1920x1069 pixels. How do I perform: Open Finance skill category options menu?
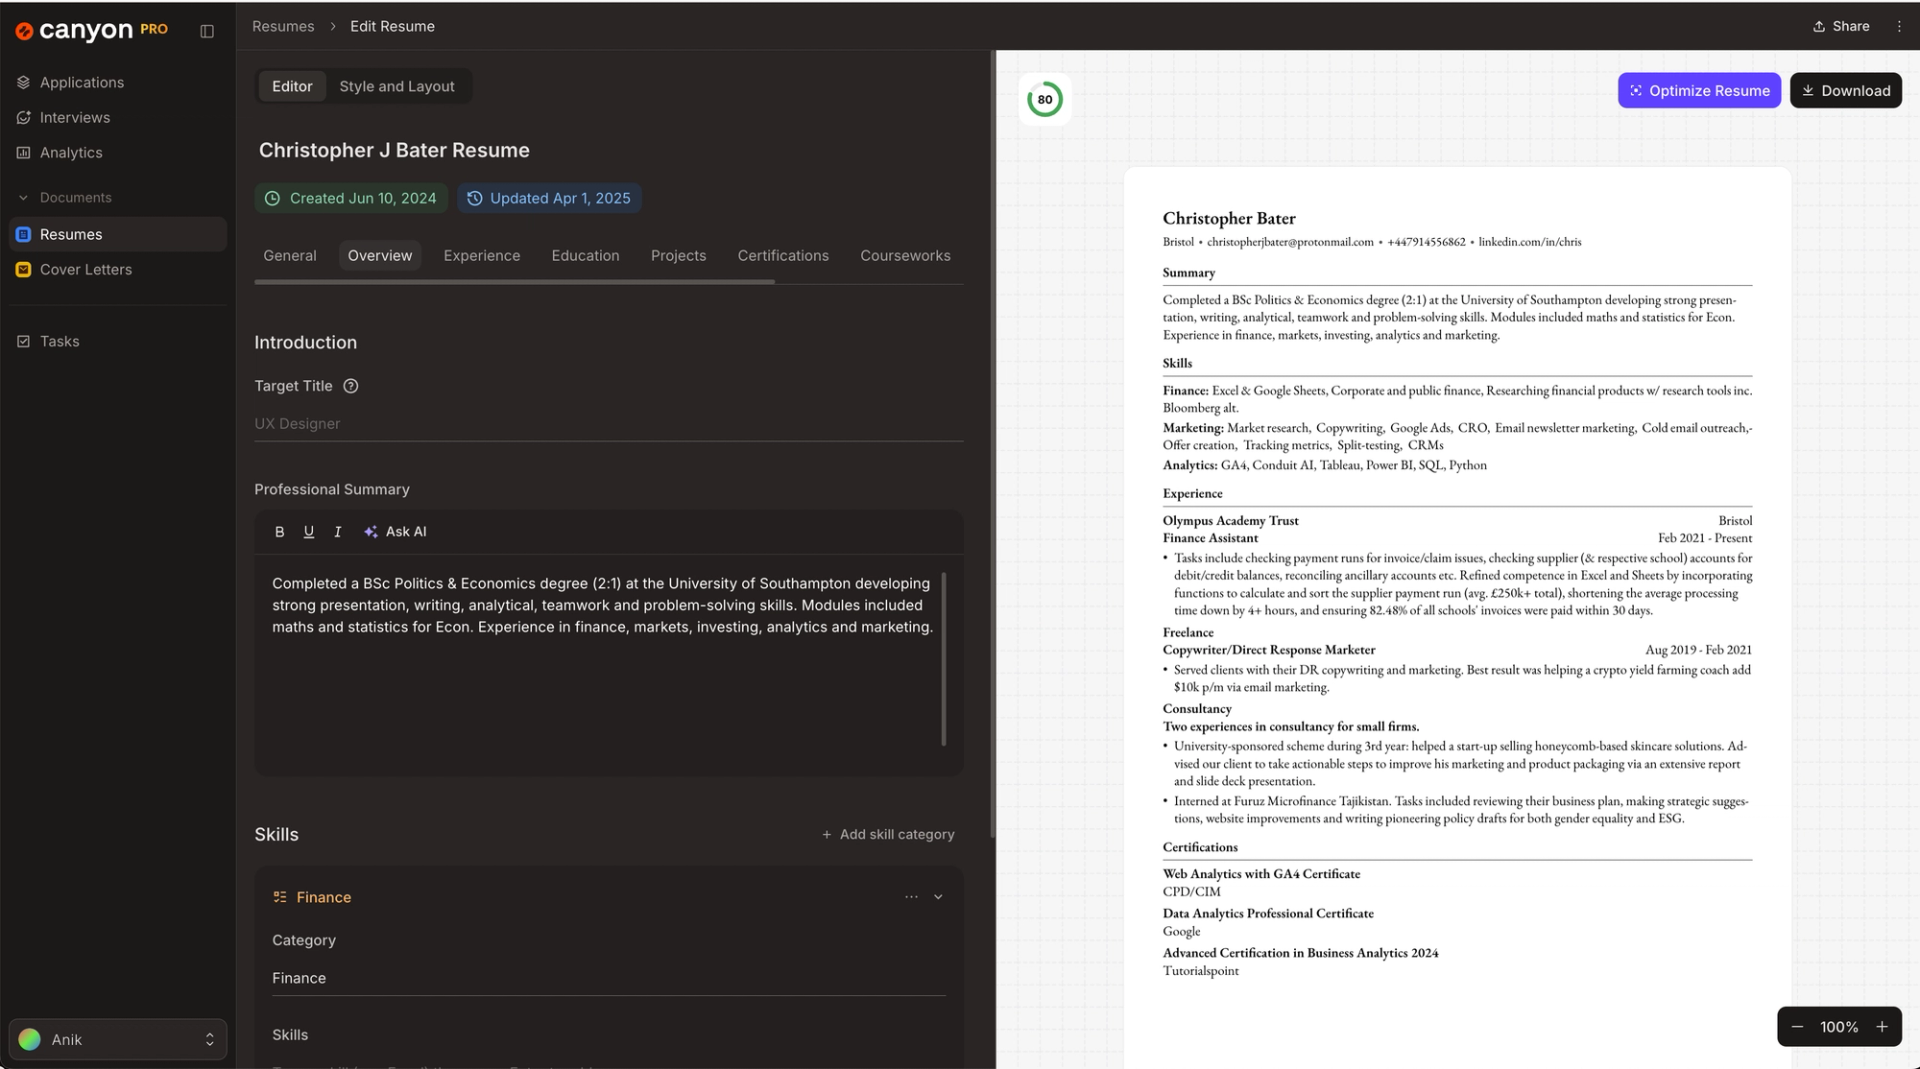tap(911, 897)
